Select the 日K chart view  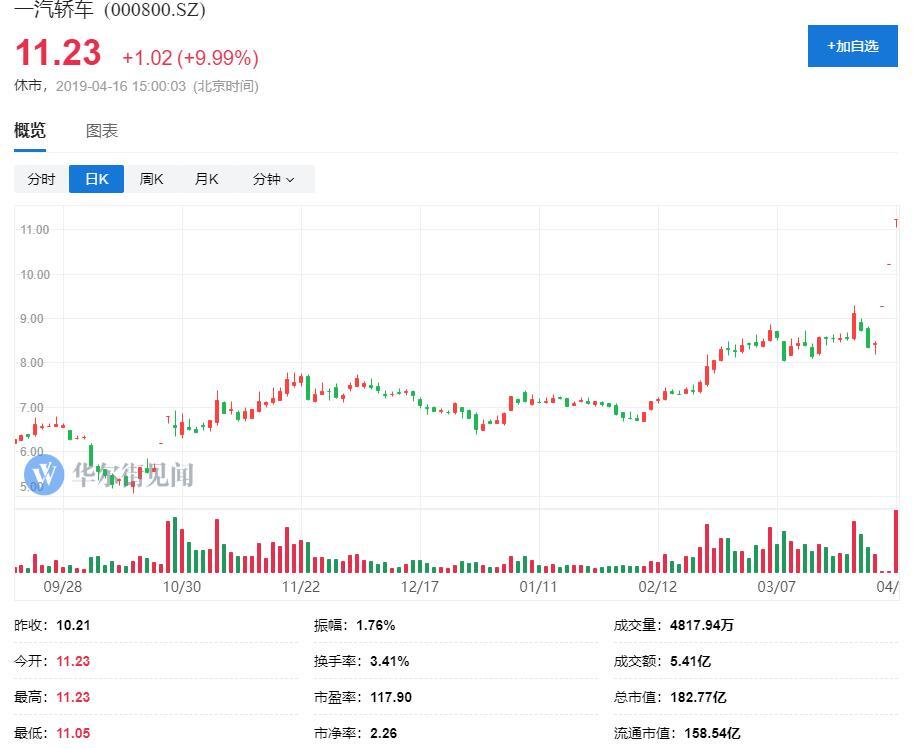point(96,179)
